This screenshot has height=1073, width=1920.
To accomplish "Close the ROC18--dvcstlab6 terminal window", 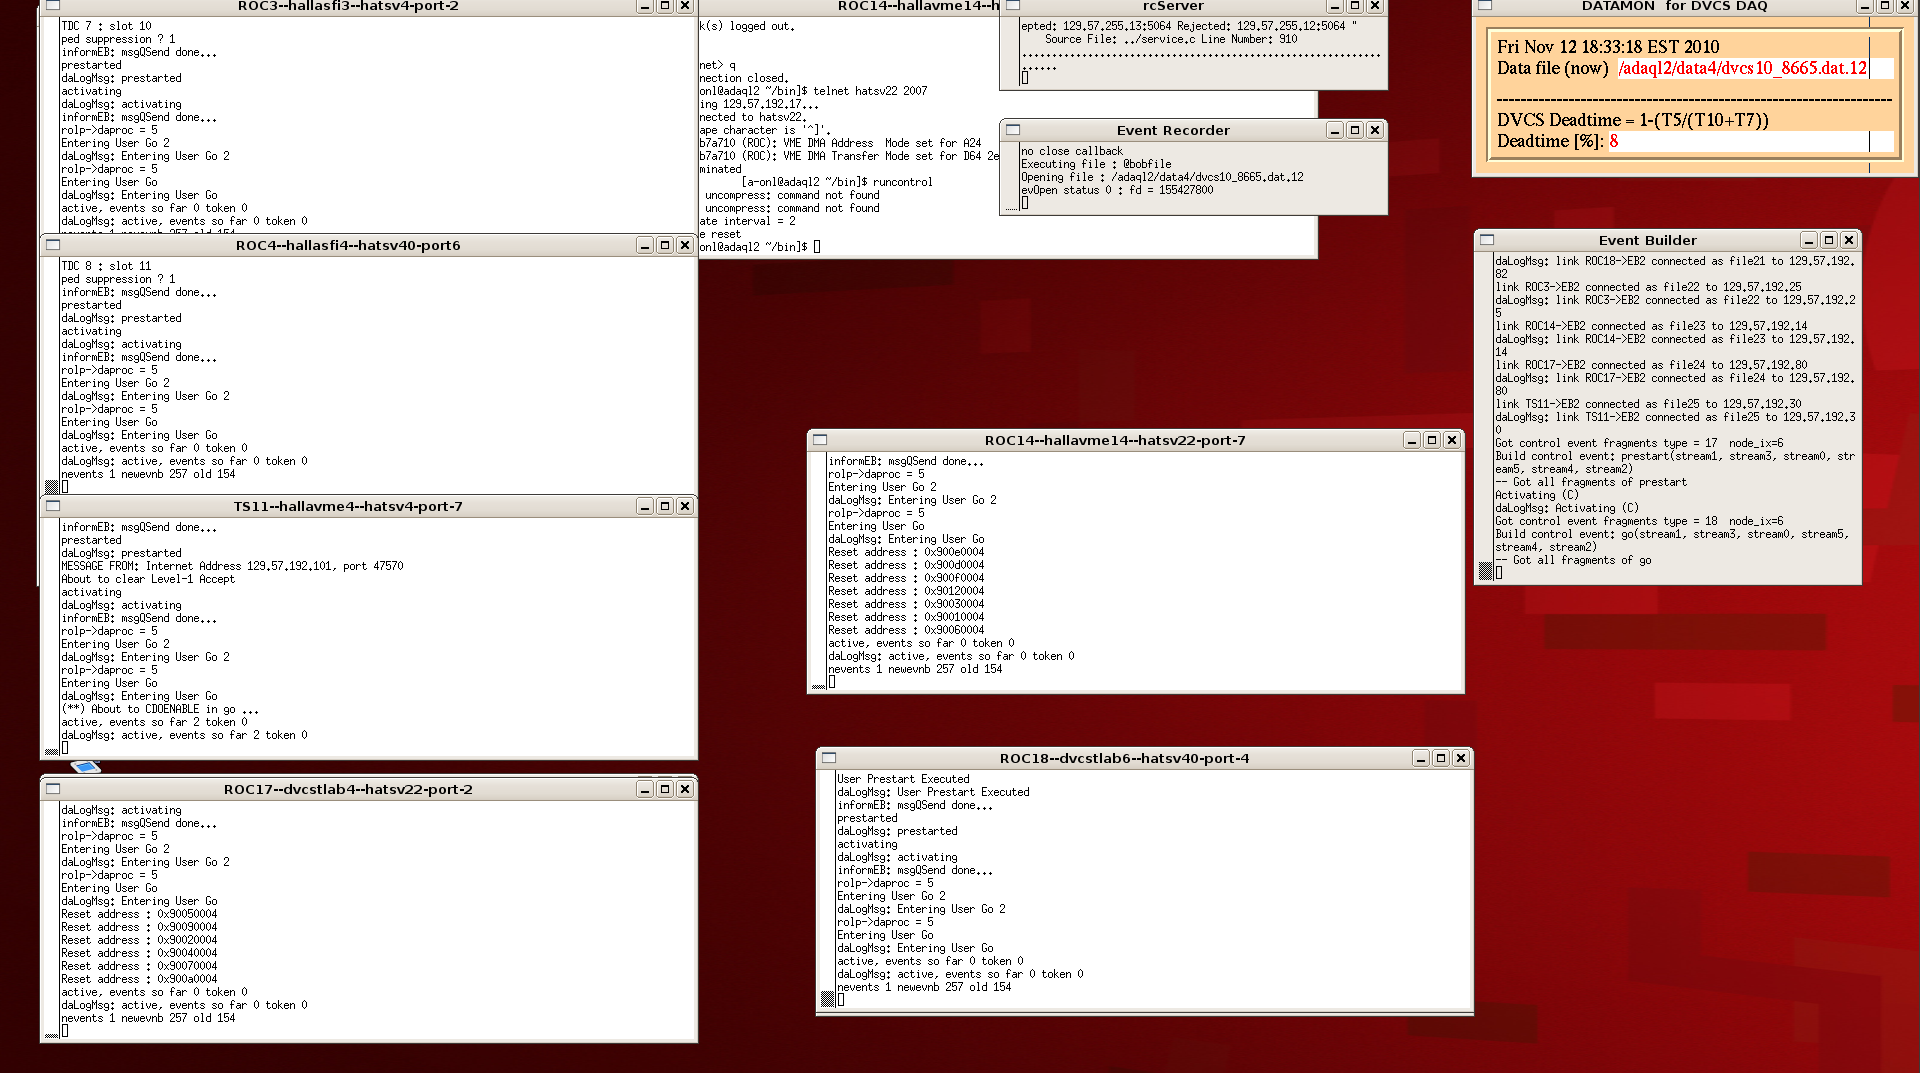I will tap(1461, 758).
